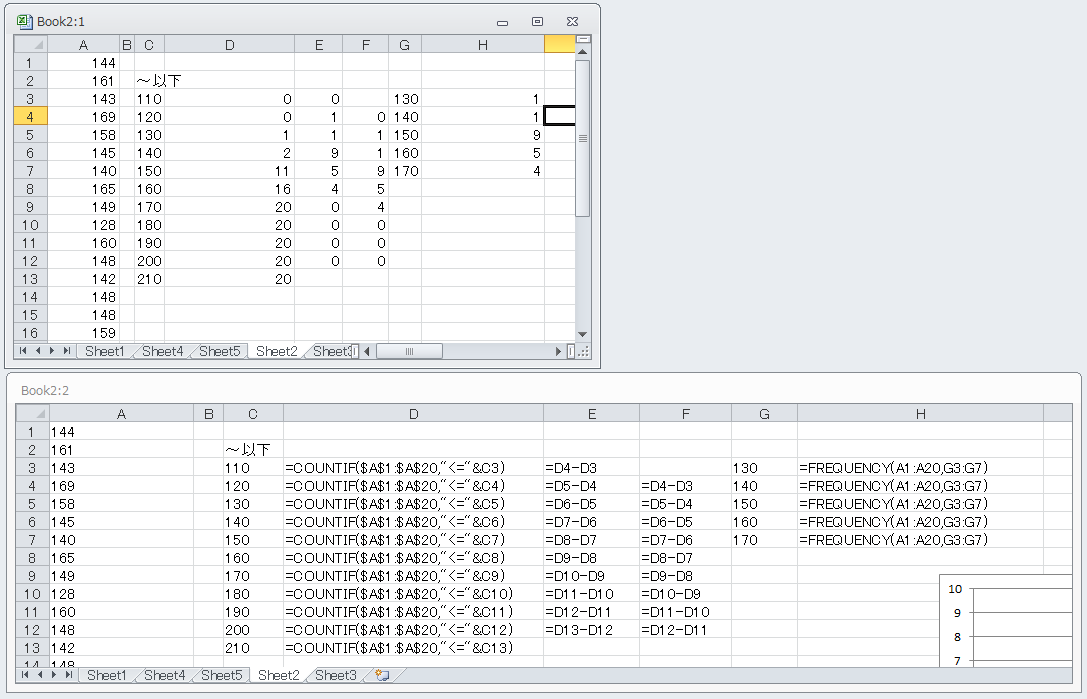The width and height of the screenshot is (1087, 699).
Task: Click Select All corner in Book2:2 grid
Action: coord(33,413)
